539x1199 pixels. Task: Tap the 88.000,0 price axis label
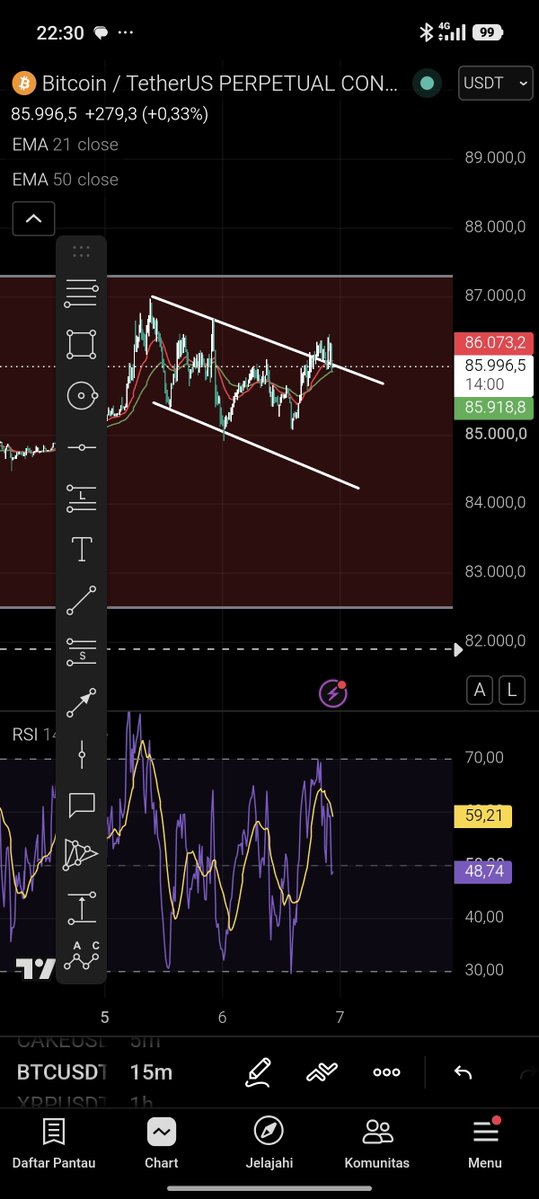[x=495, y=227]
